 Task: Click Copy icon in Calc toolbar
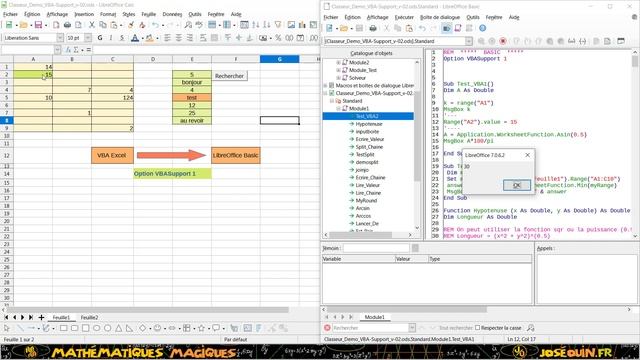point(103,25)
